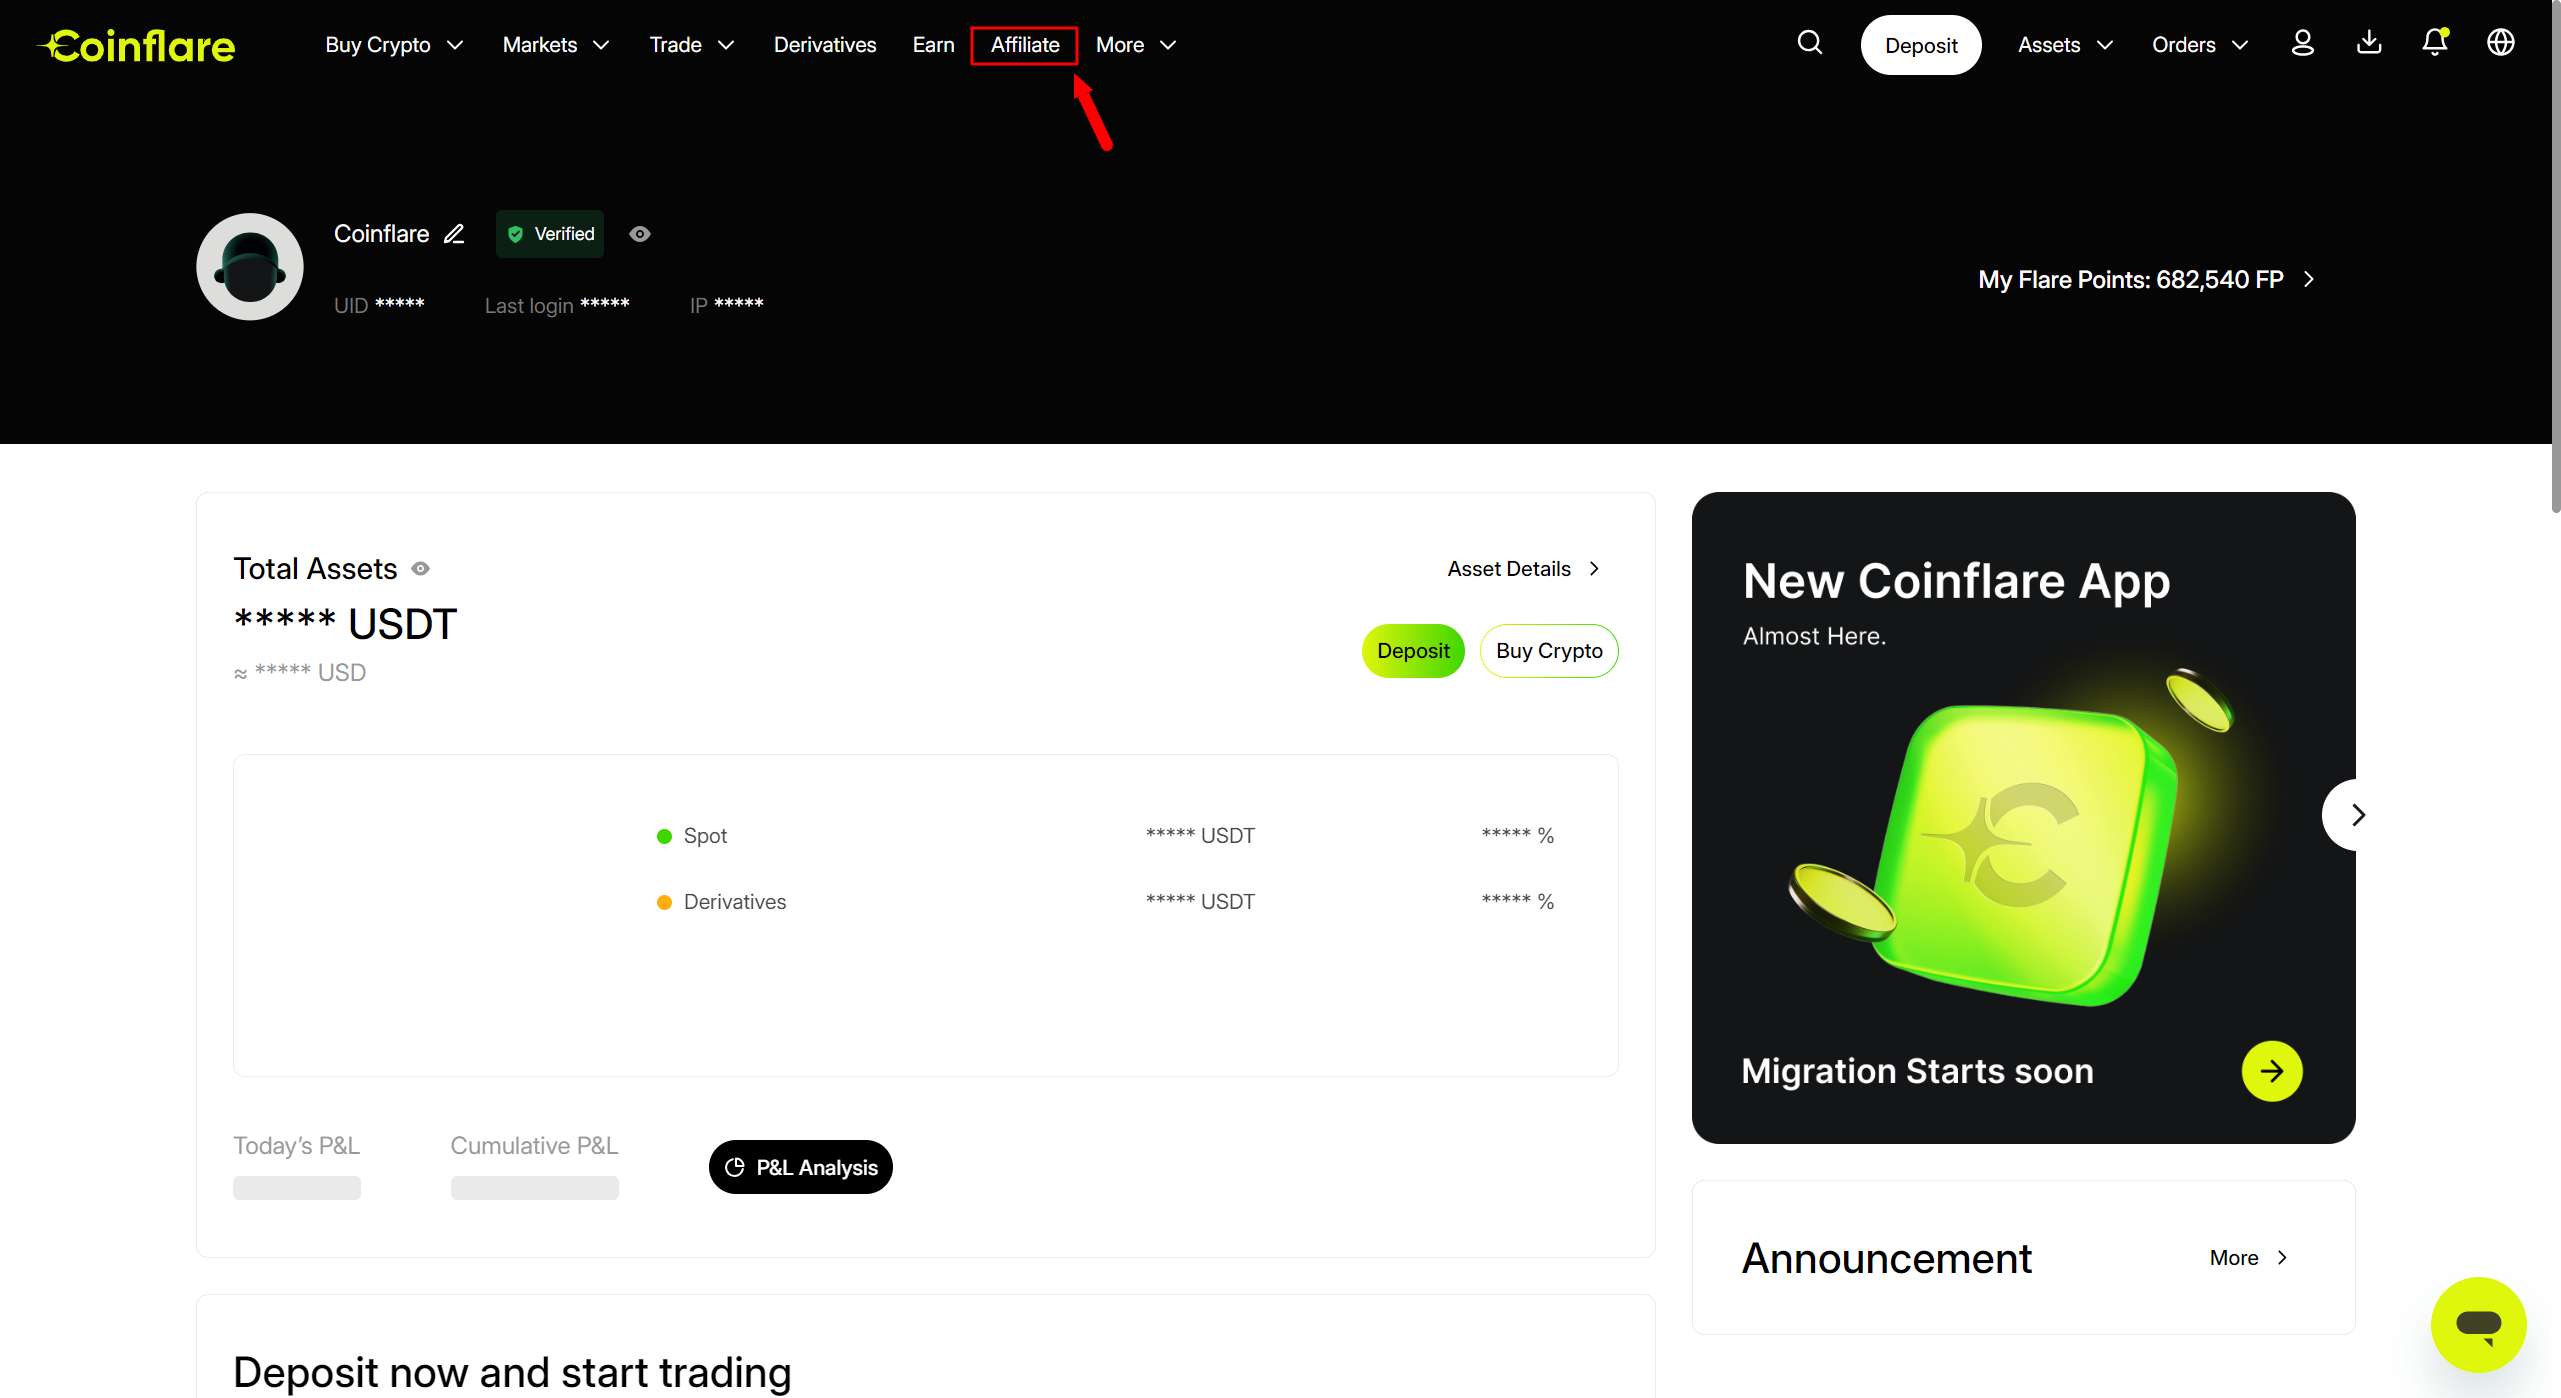This screenshot has width=2561, height=1398.
Task: Click the globe language icon
Action: coord(2500,43)
